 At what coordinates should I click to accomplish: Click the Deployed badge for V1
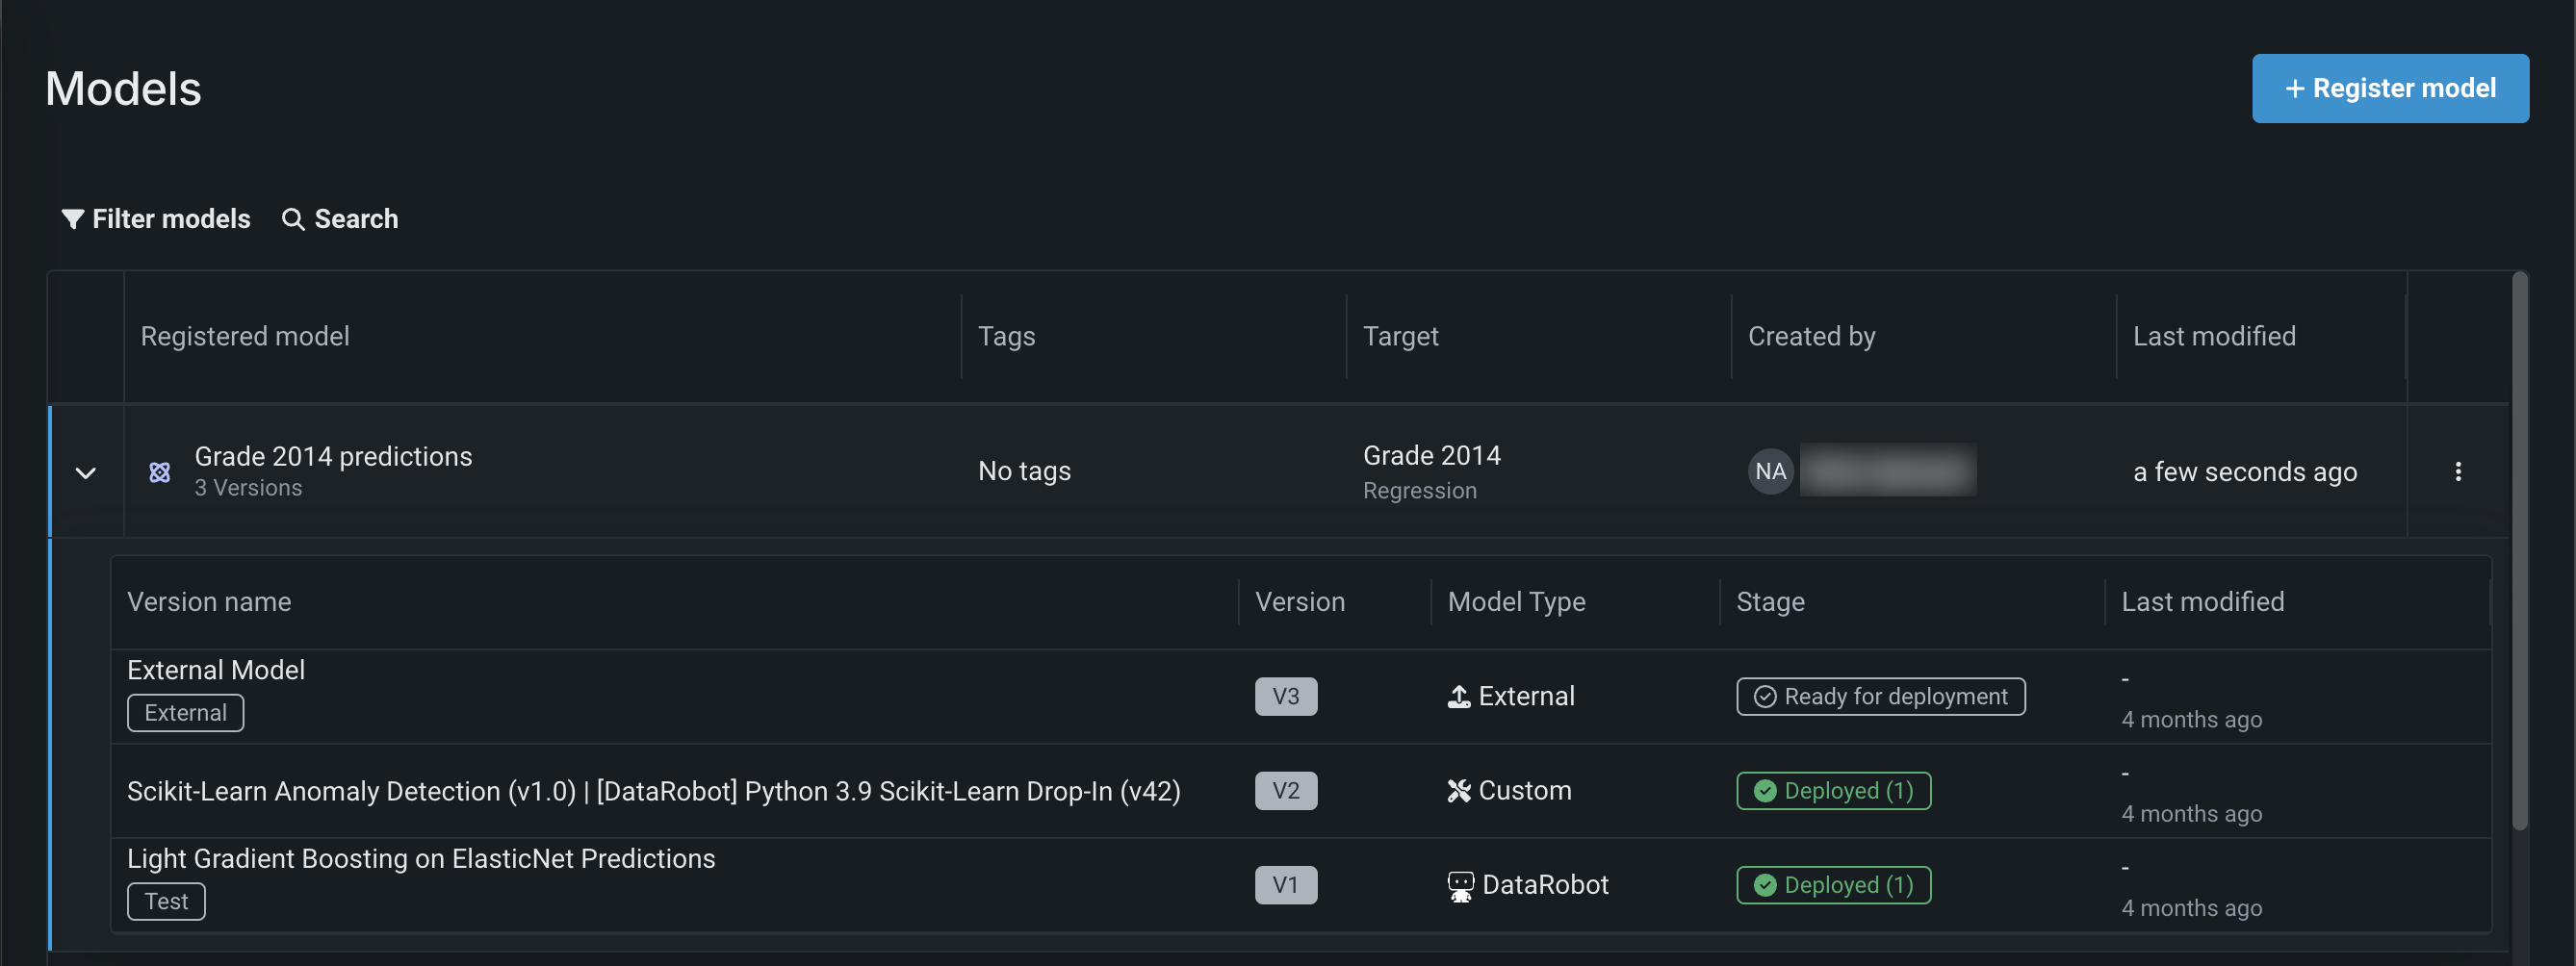[1833, 885]
